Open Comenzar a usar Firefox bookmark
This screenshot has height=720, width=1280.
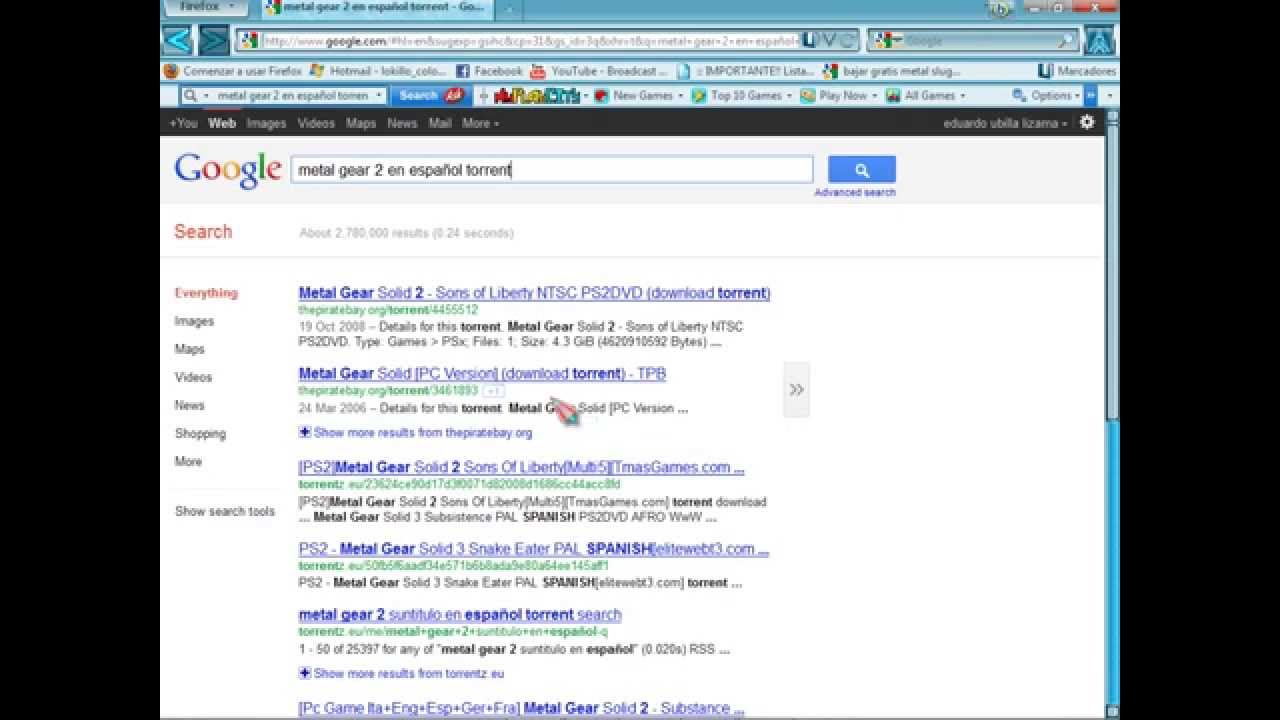[233, 71]
